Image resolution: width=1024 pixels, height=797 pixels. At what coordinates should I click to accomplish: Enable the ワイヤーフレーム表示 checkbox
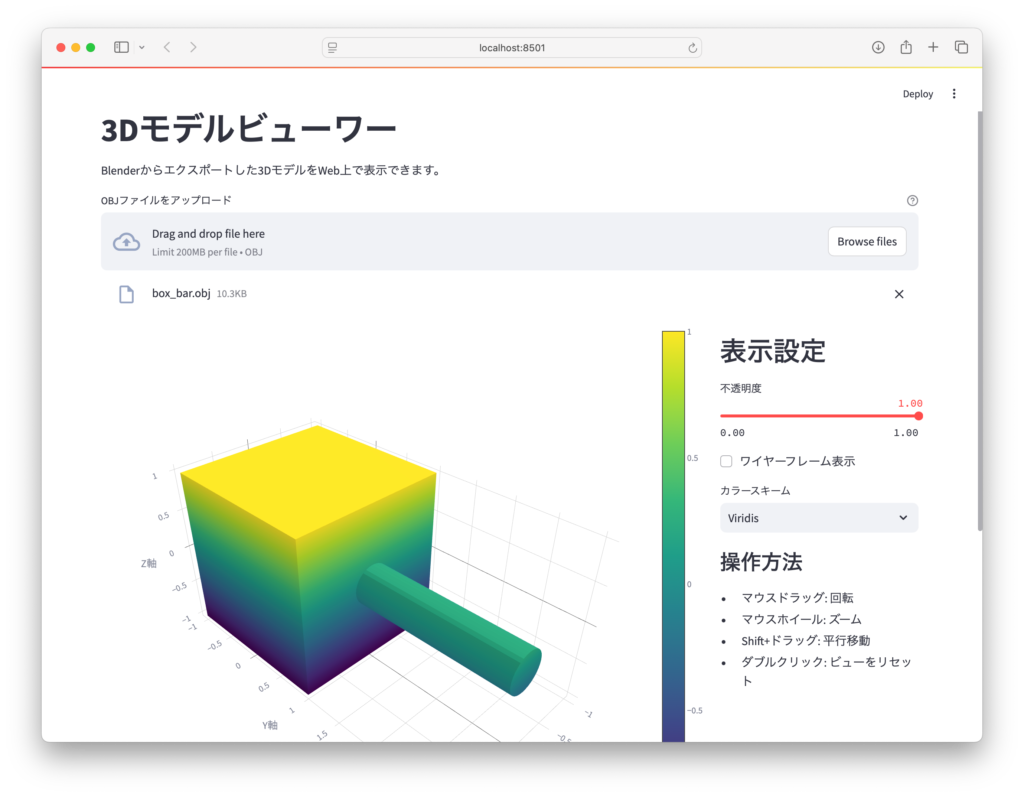[727, 461]
